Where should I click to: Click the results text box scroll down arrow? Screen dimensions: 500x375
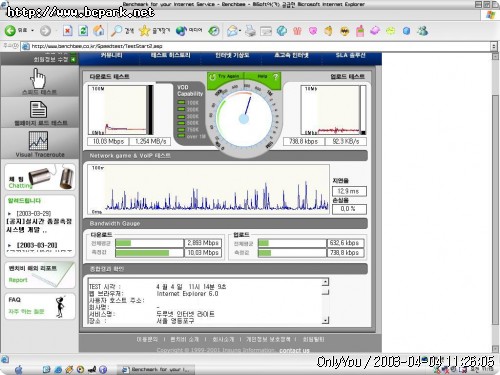pyautogui.click(x=326, y=320)
